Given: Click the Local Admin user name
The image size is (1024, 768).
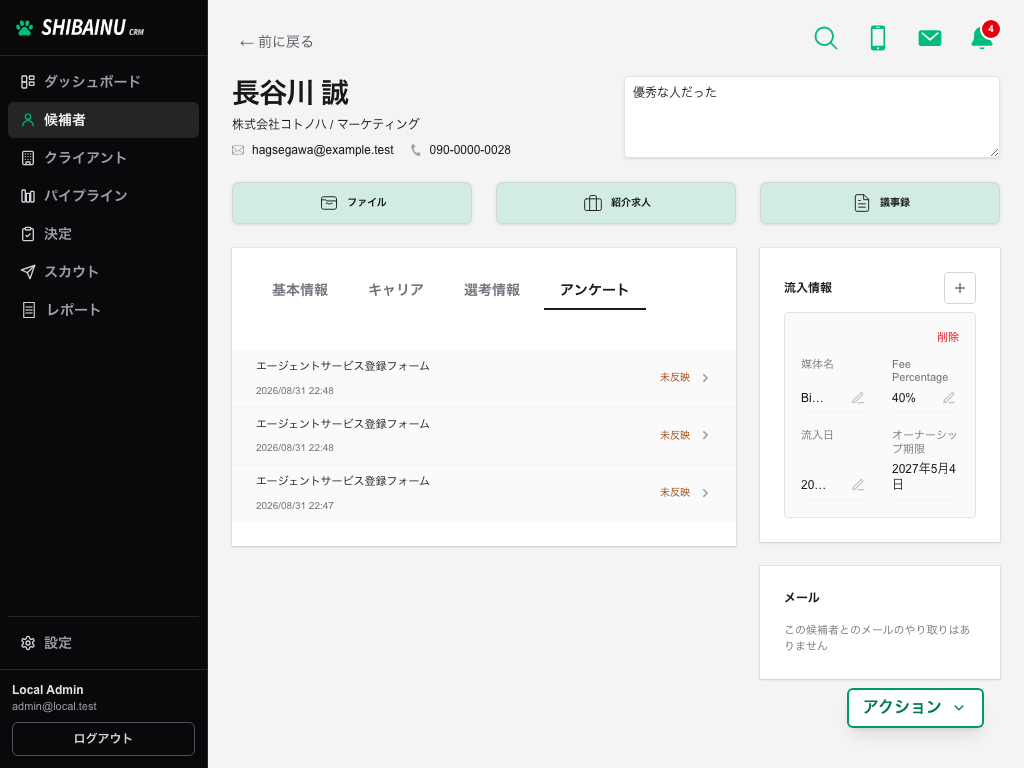Looking at the screenshot, I should [x=48, y=690].
